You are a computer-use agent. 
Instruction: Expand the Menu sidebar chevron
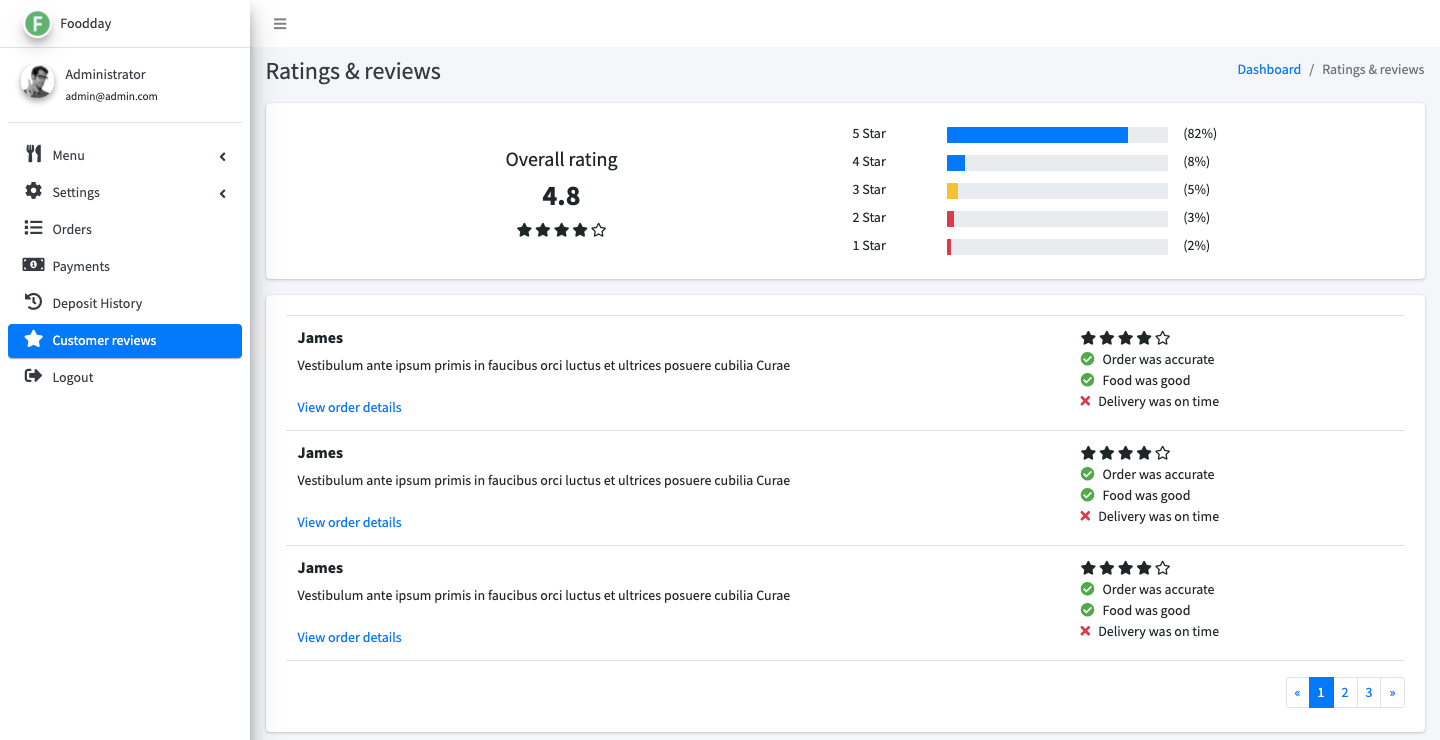tap(223, 156)
